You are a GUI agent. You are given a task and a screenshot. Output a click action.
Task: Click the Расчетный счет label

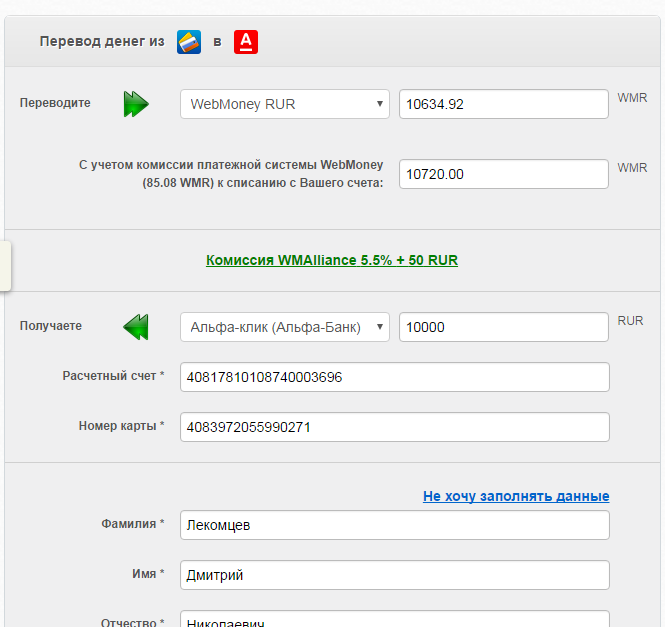pos(114,376)
